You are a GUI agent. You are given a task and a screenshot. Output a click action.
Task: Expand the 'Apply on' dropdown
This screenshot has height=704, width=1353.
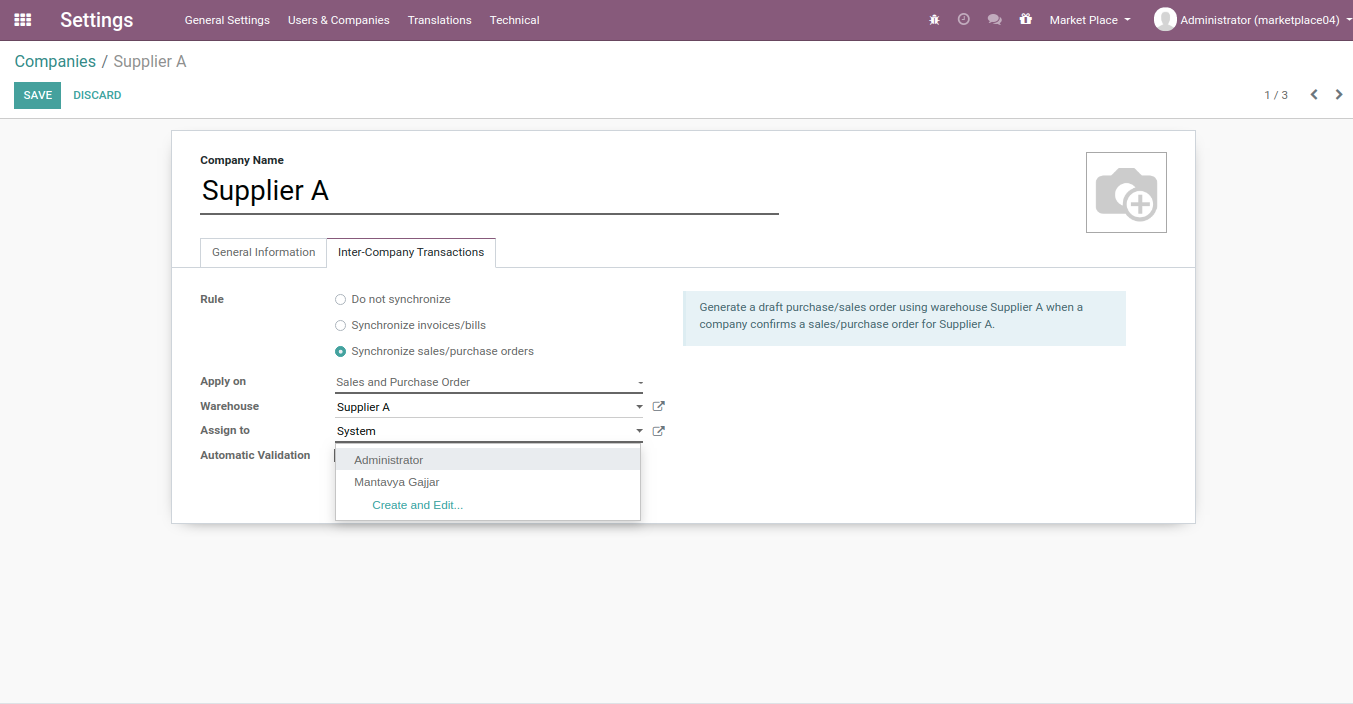point(488,382)
